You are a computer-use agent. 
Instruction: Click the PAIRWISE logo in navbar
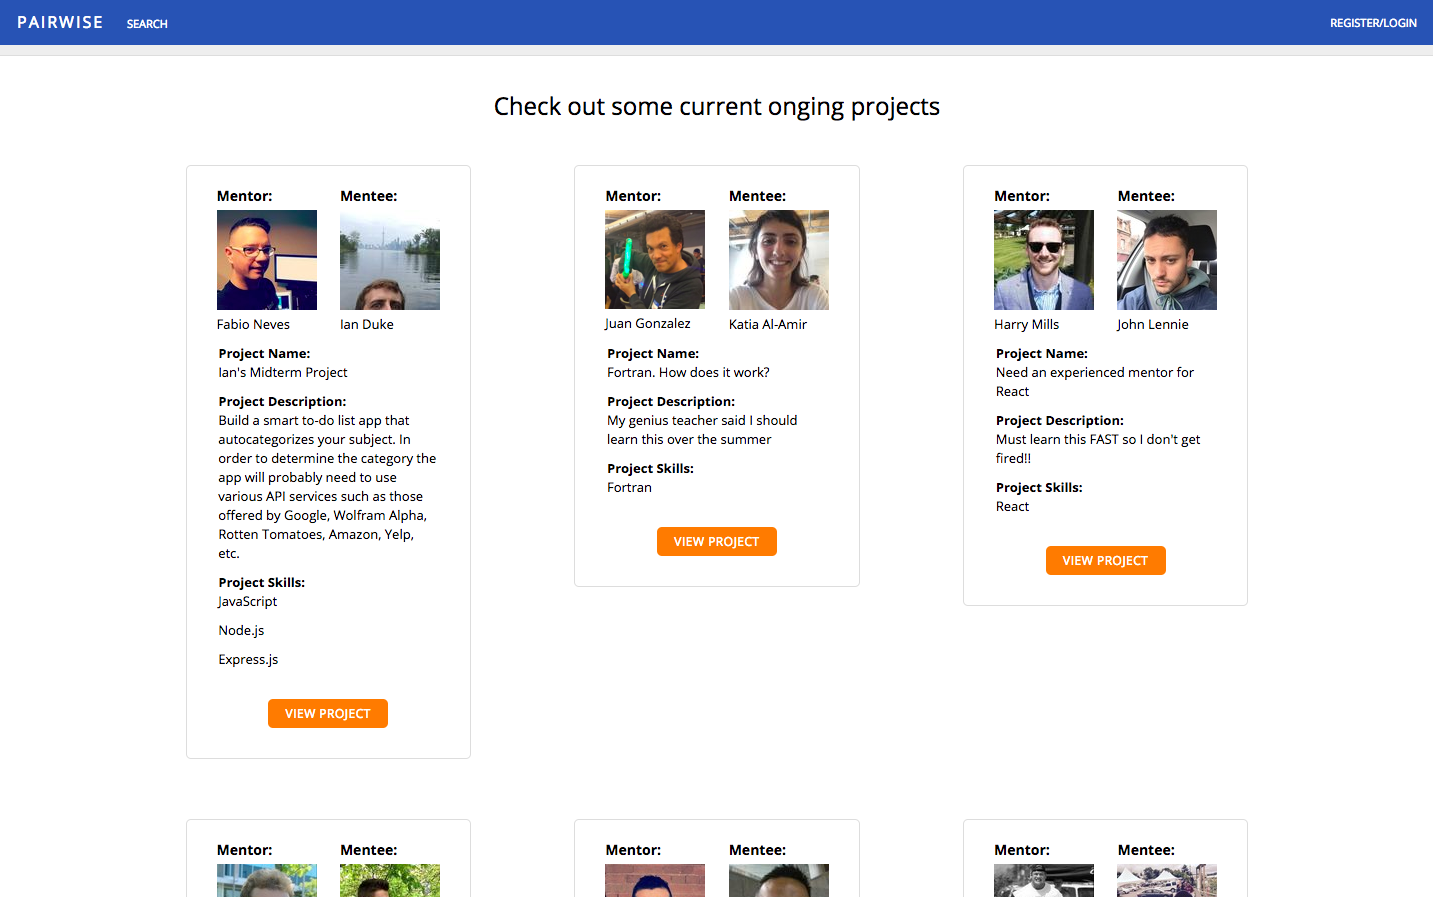(60, 22)
